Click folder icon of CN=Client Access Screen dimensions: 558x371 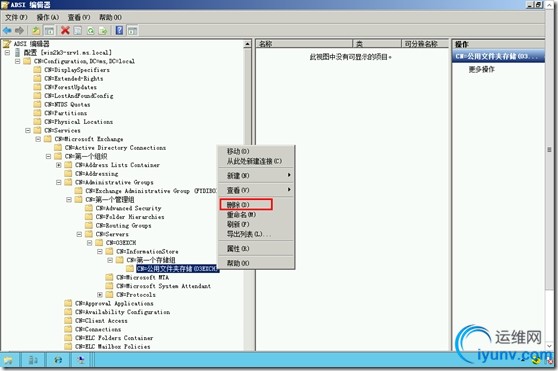68,320
